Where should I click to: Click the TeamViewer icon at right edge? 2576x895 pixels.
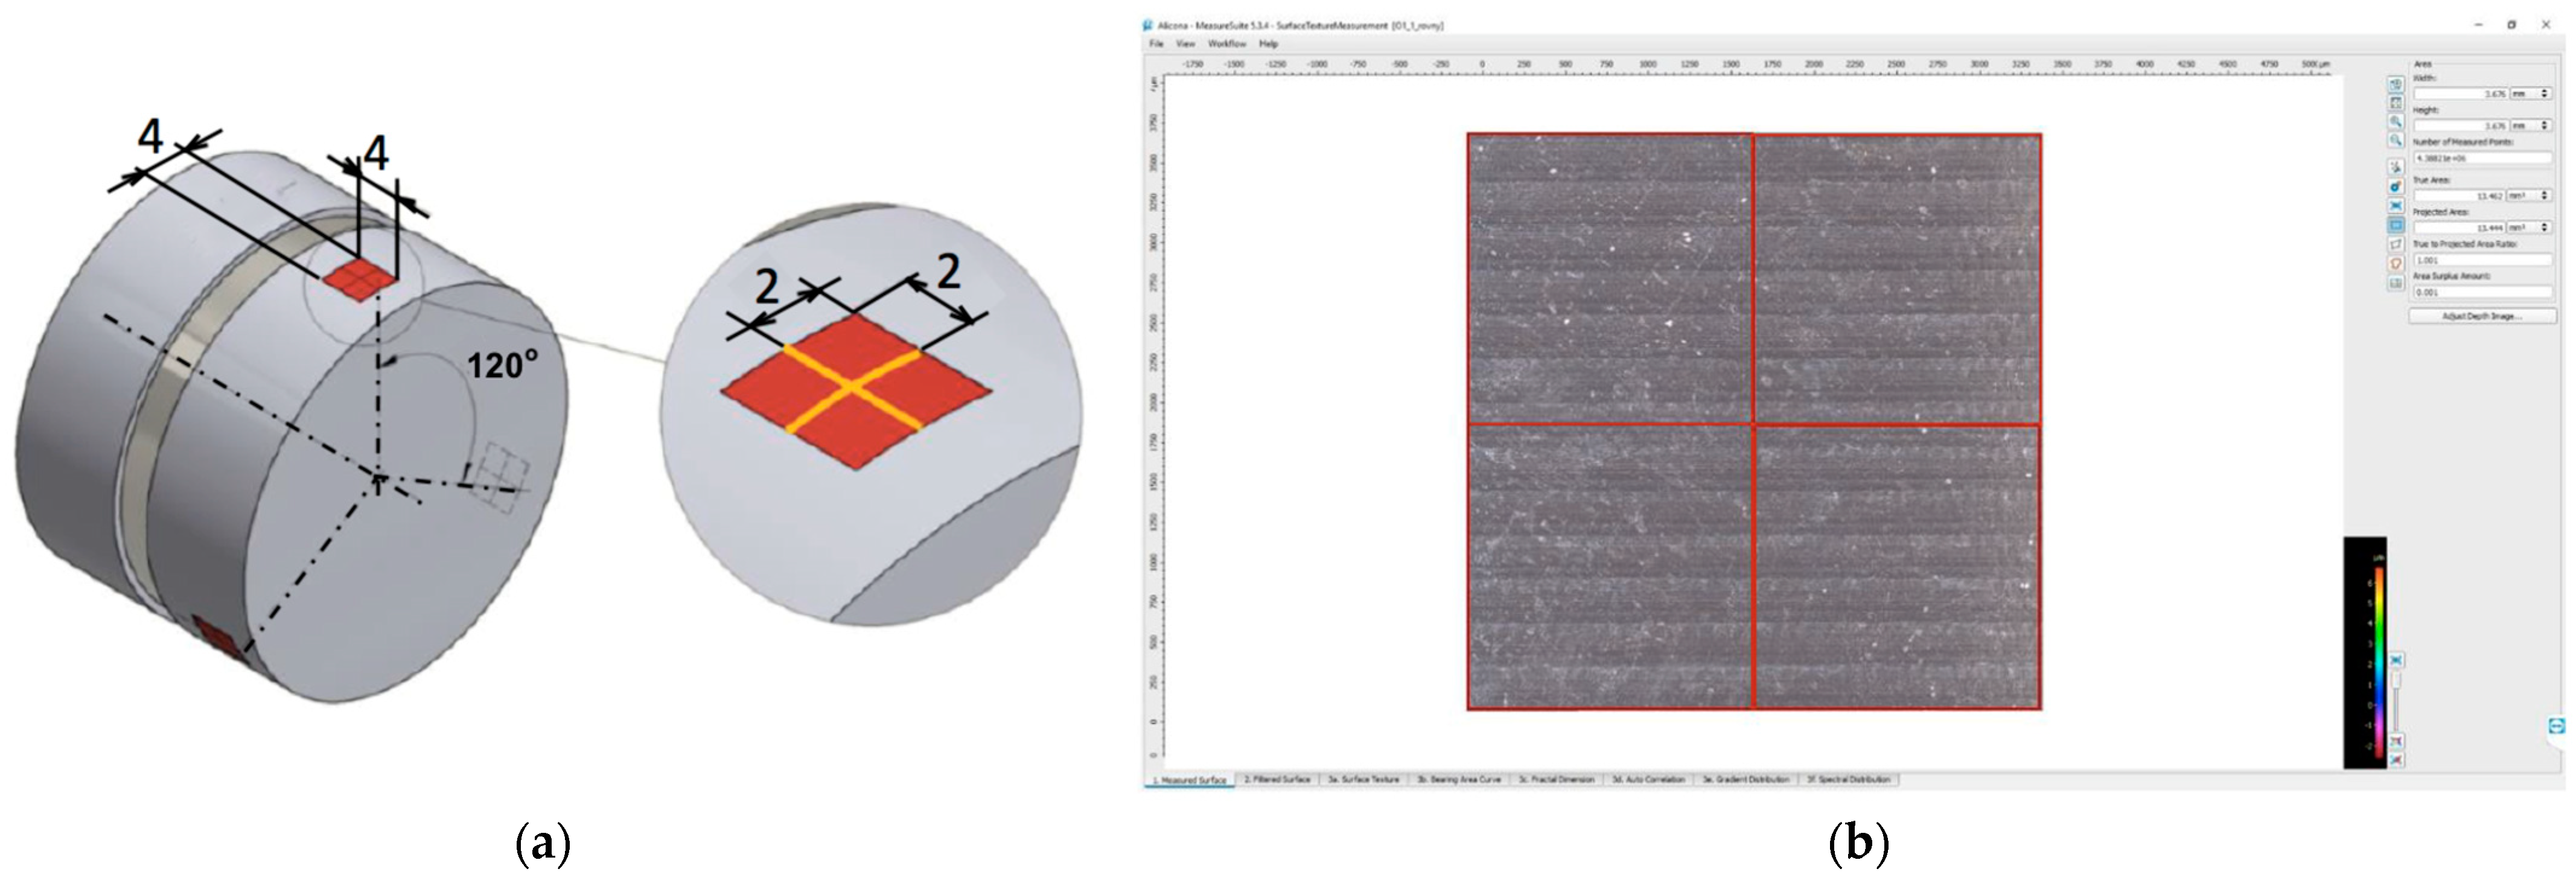(2557, 726)
